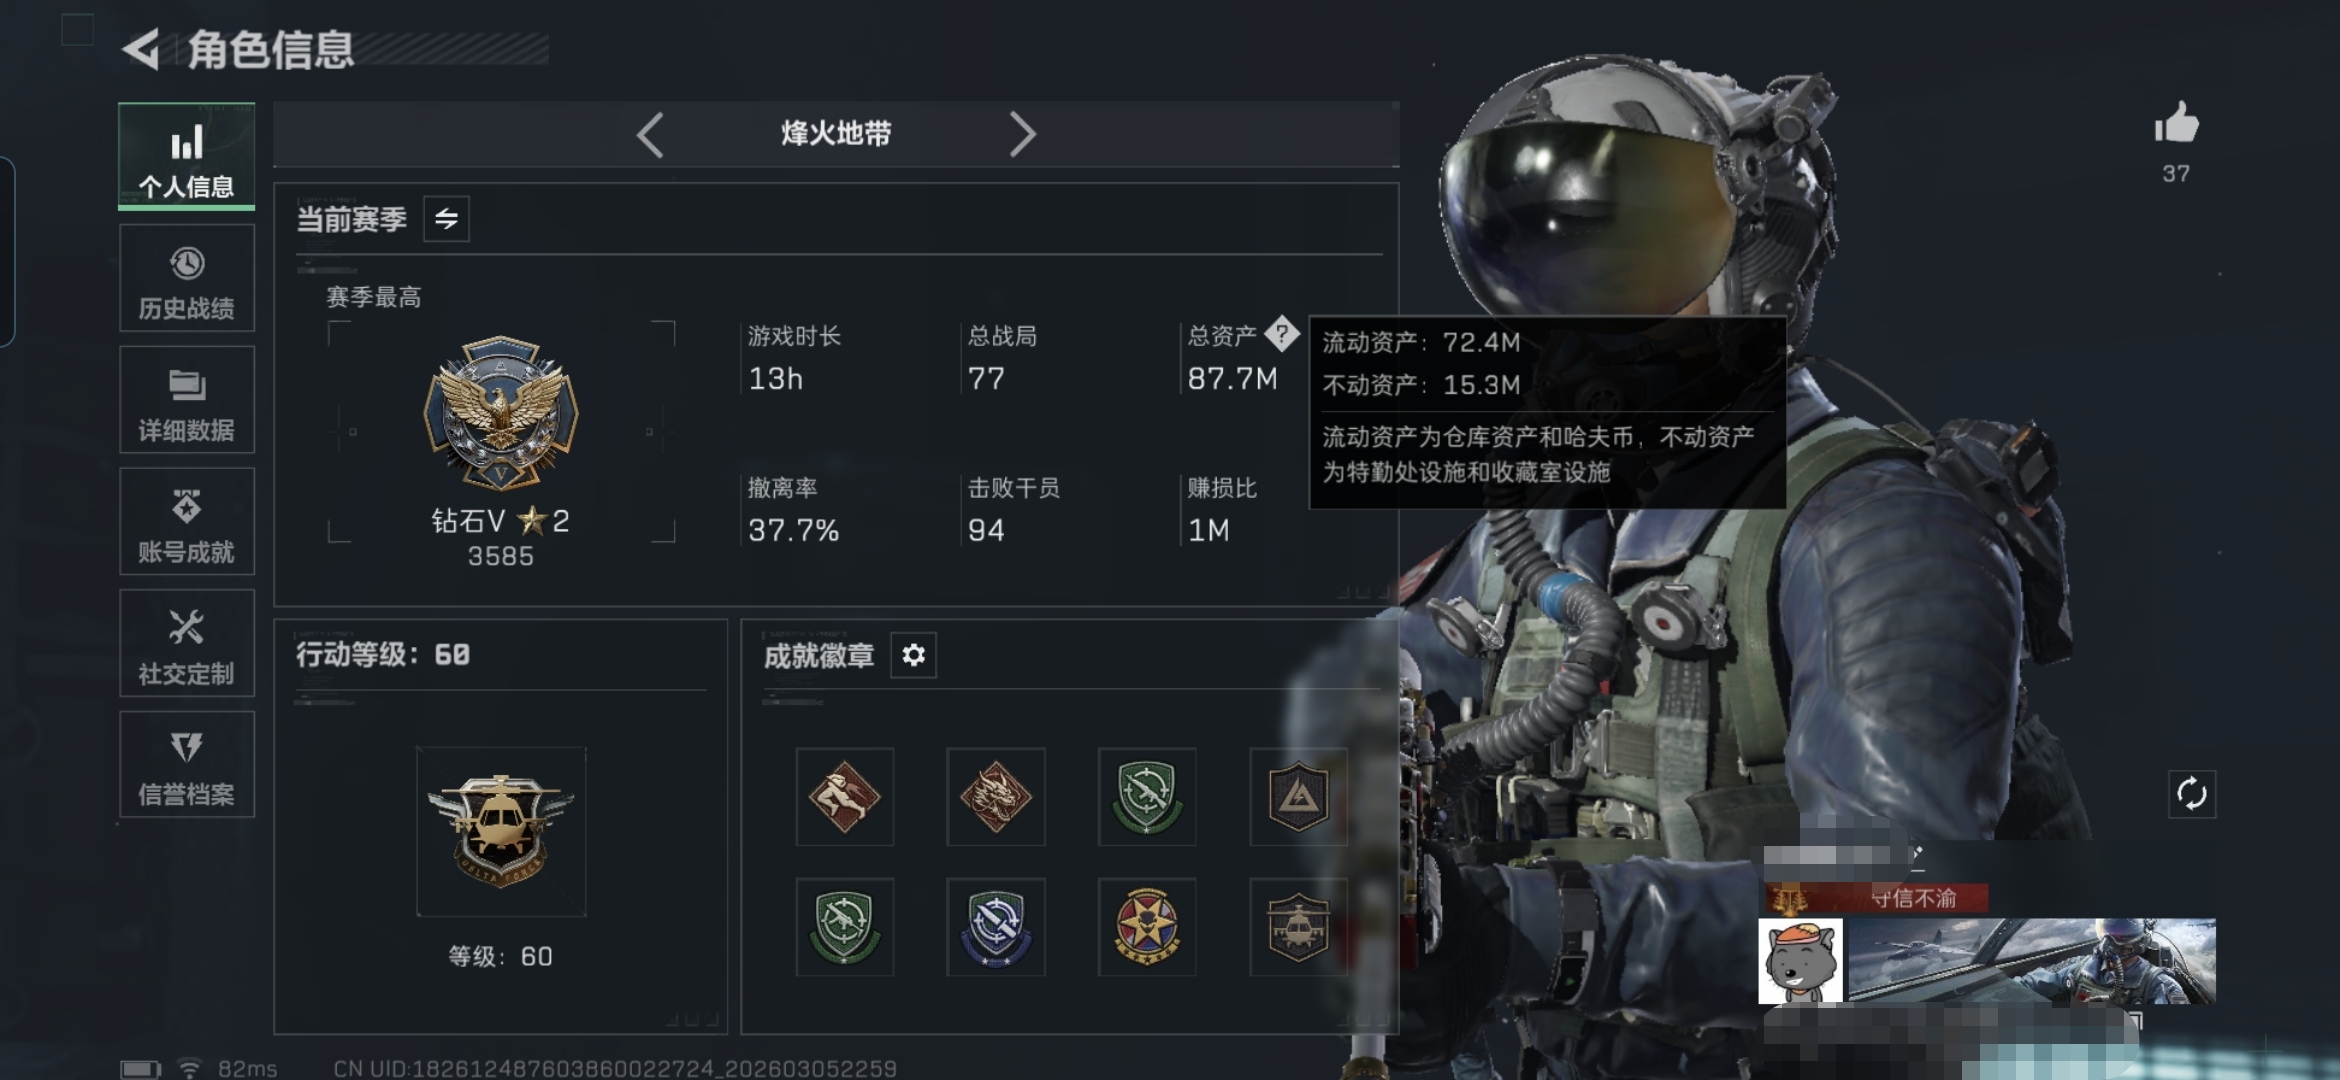Select the red star achievement badge
2340x1080 pixels.
click(x=1146, y=927)
